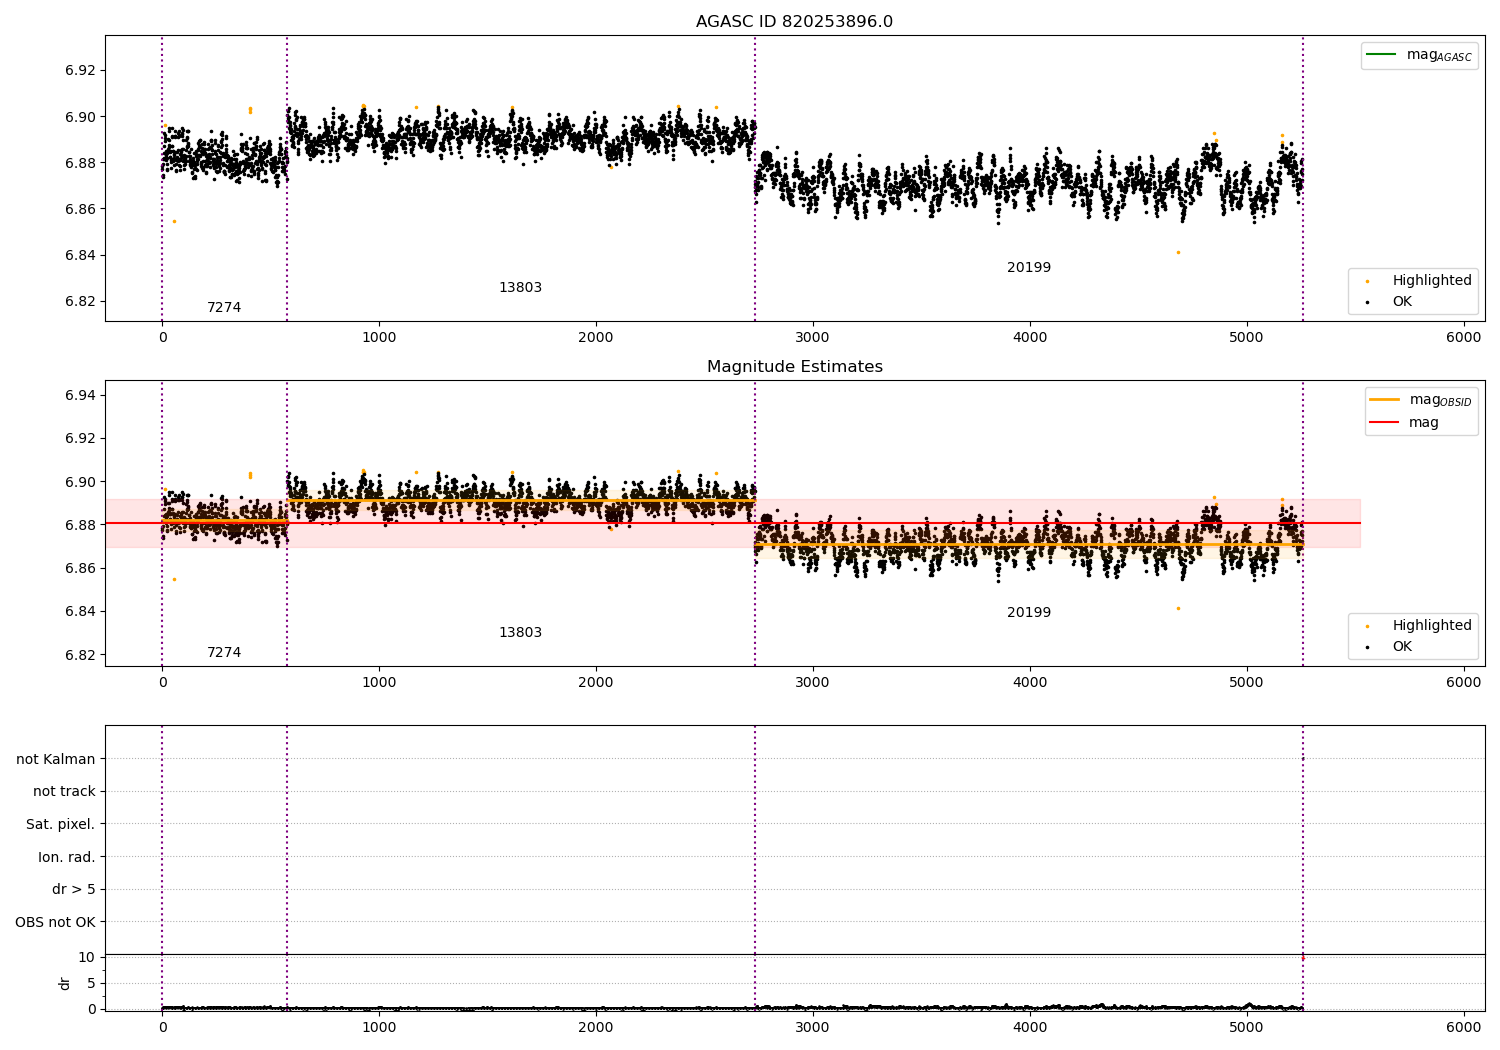This screenshot has width=1500, height=1050.
Task: Click the 'dr > 5' row label
Action: pyautogui.click(x=74, y=890)
